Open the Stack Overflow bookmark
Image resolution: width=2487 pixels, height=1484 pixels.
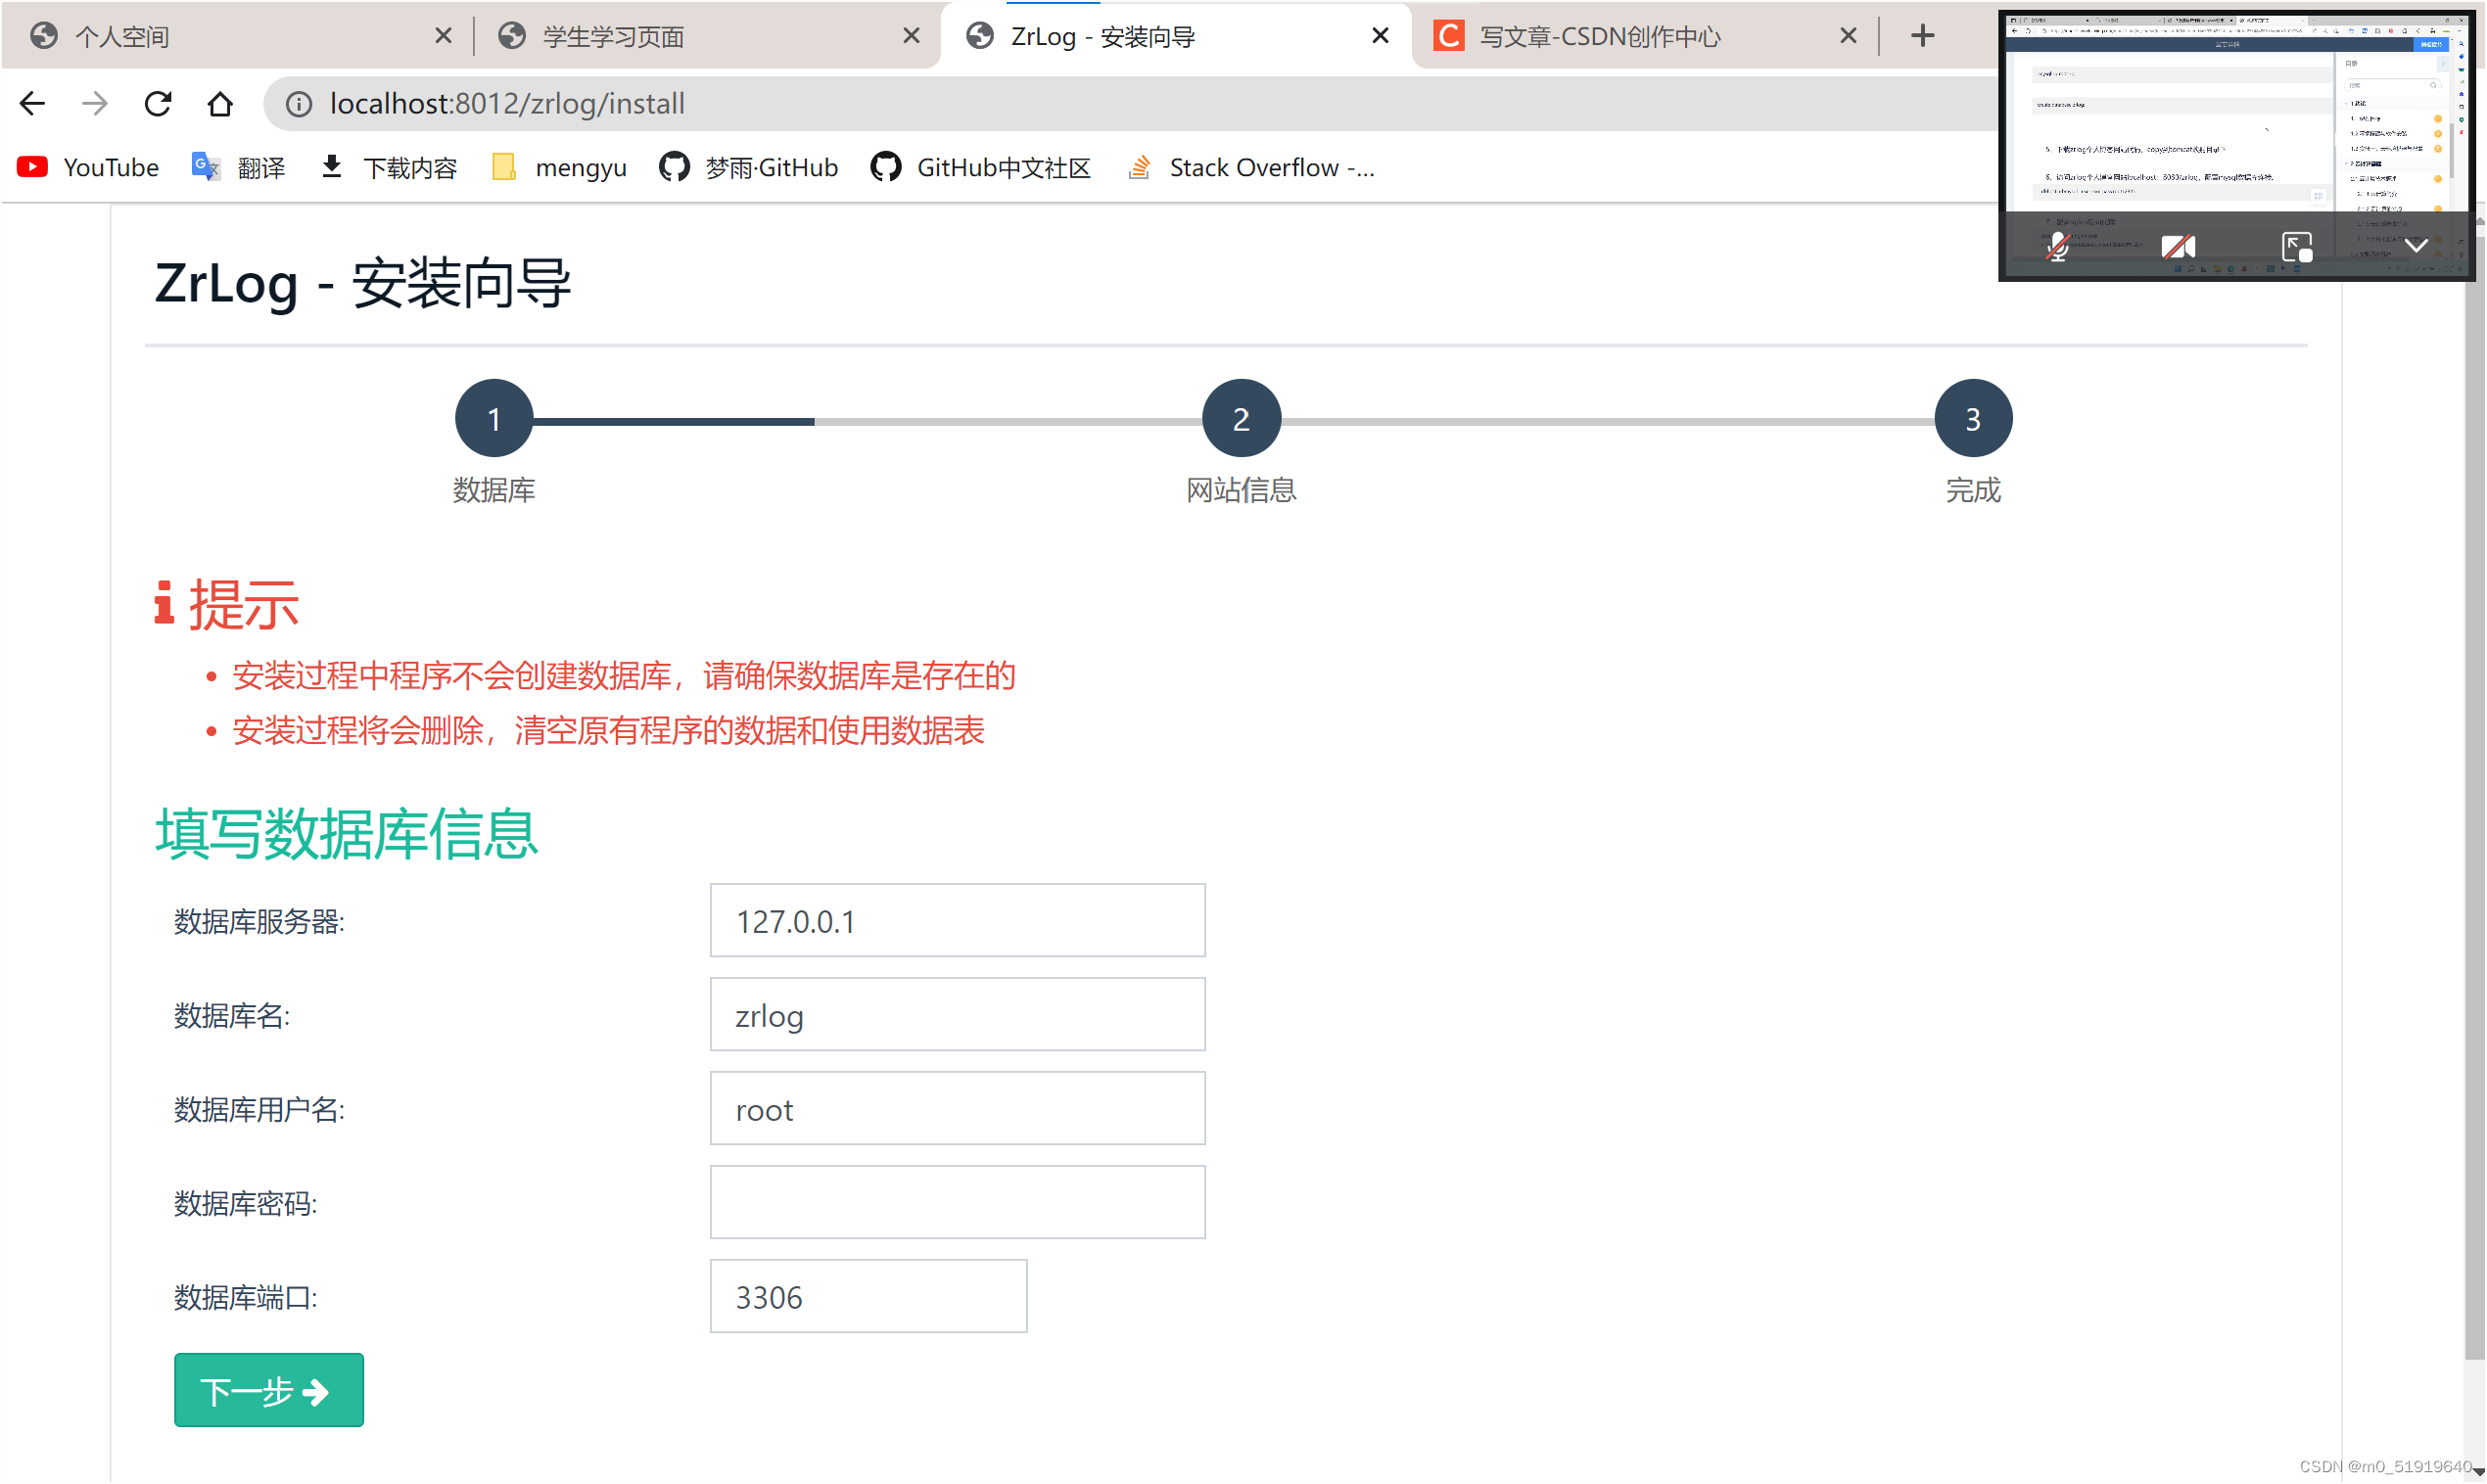click(x=1252, y=168)
